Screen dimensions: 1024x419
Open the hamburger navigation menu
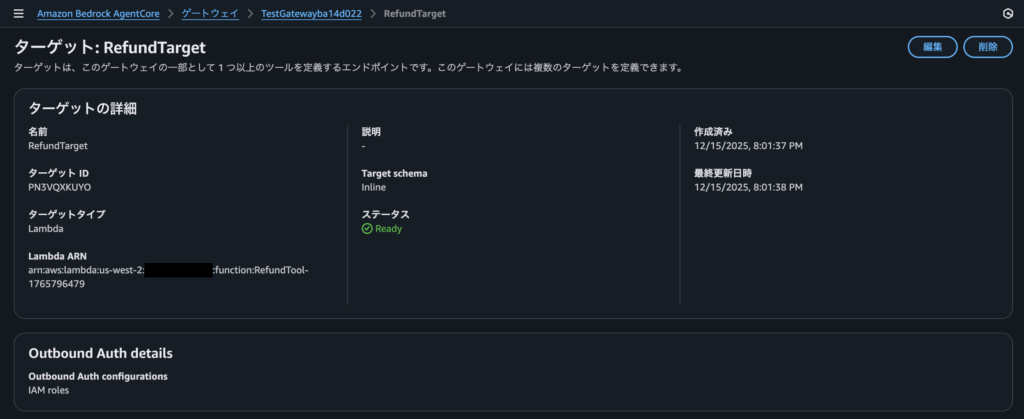point(18,14)
